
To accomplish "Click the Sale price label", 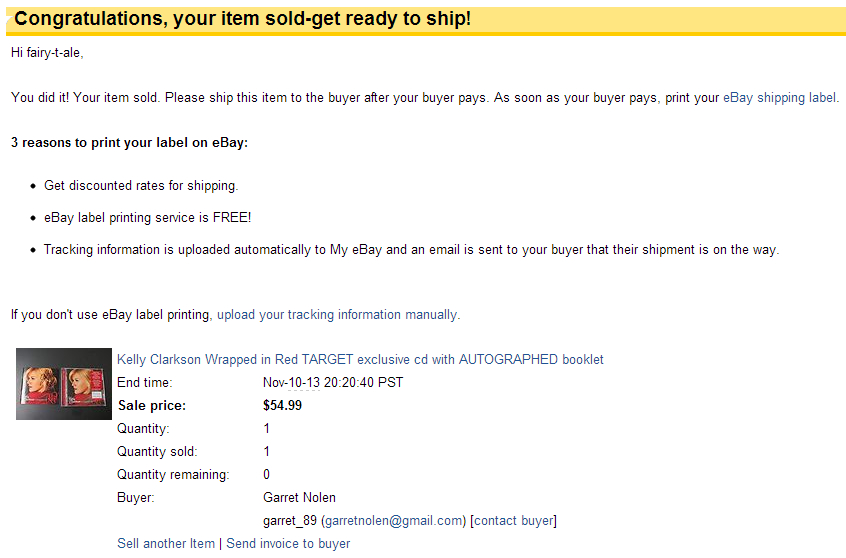I will tap(152, 406).
